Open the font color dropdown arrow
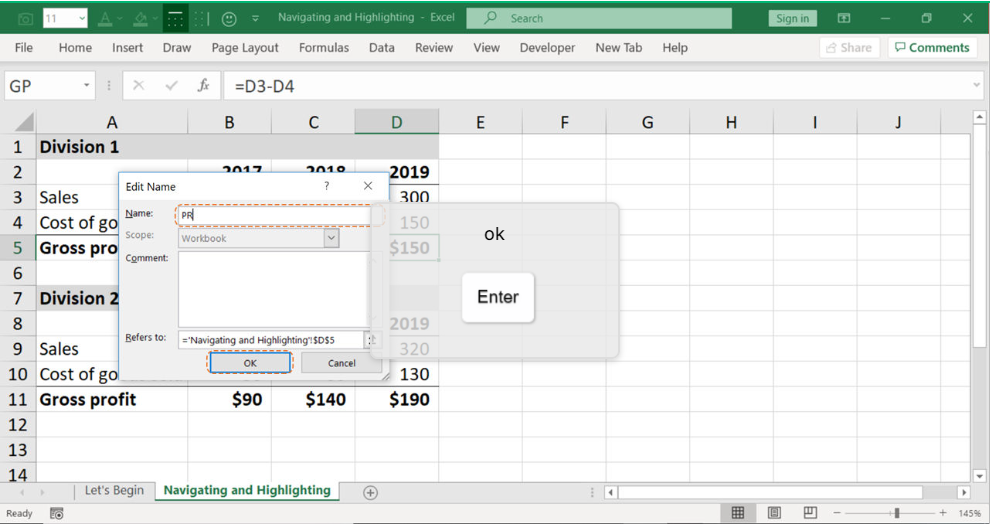 (x=119, y=19)
